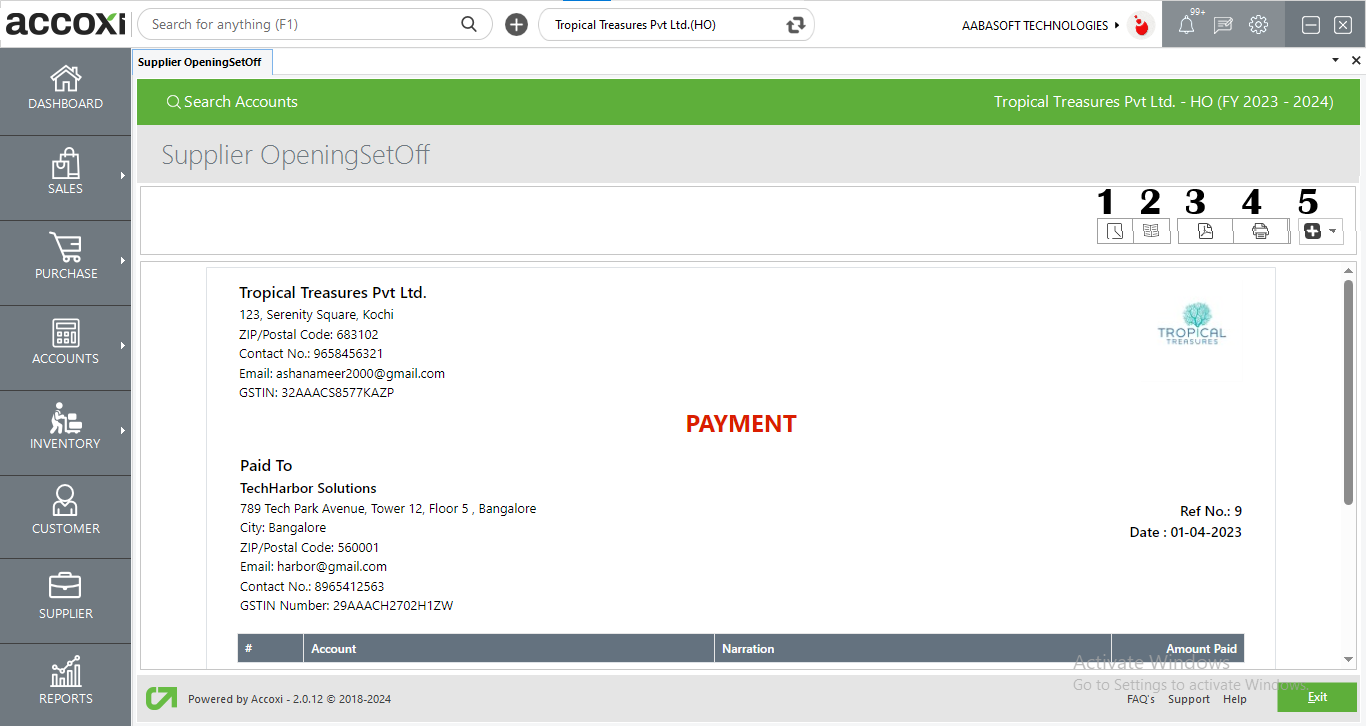Click the vertical scrollbar of voucher preview
The height and width of the screenshot is (726, 1366).
tap(1348, 390)
